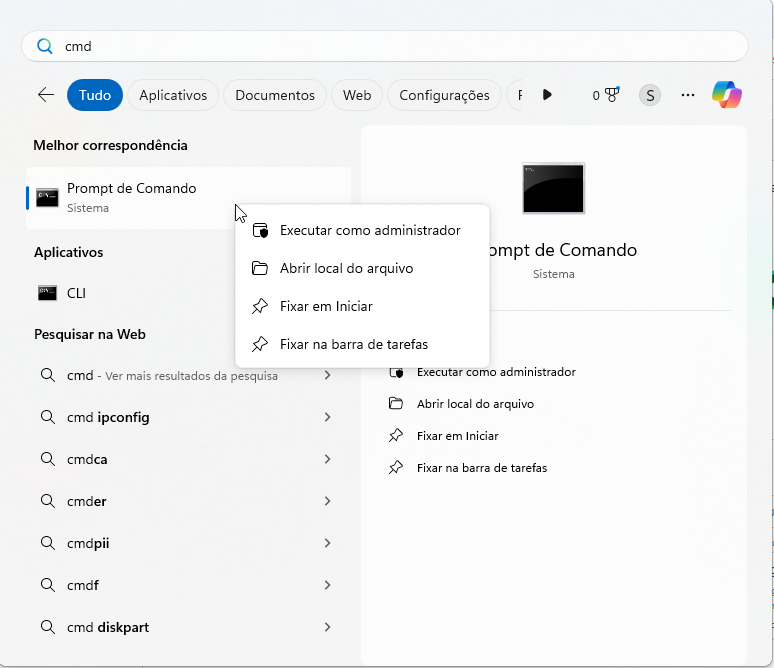Click the shield icon in context menu
The width and height of the screenshot is (774, 668).
pos(260,231)
